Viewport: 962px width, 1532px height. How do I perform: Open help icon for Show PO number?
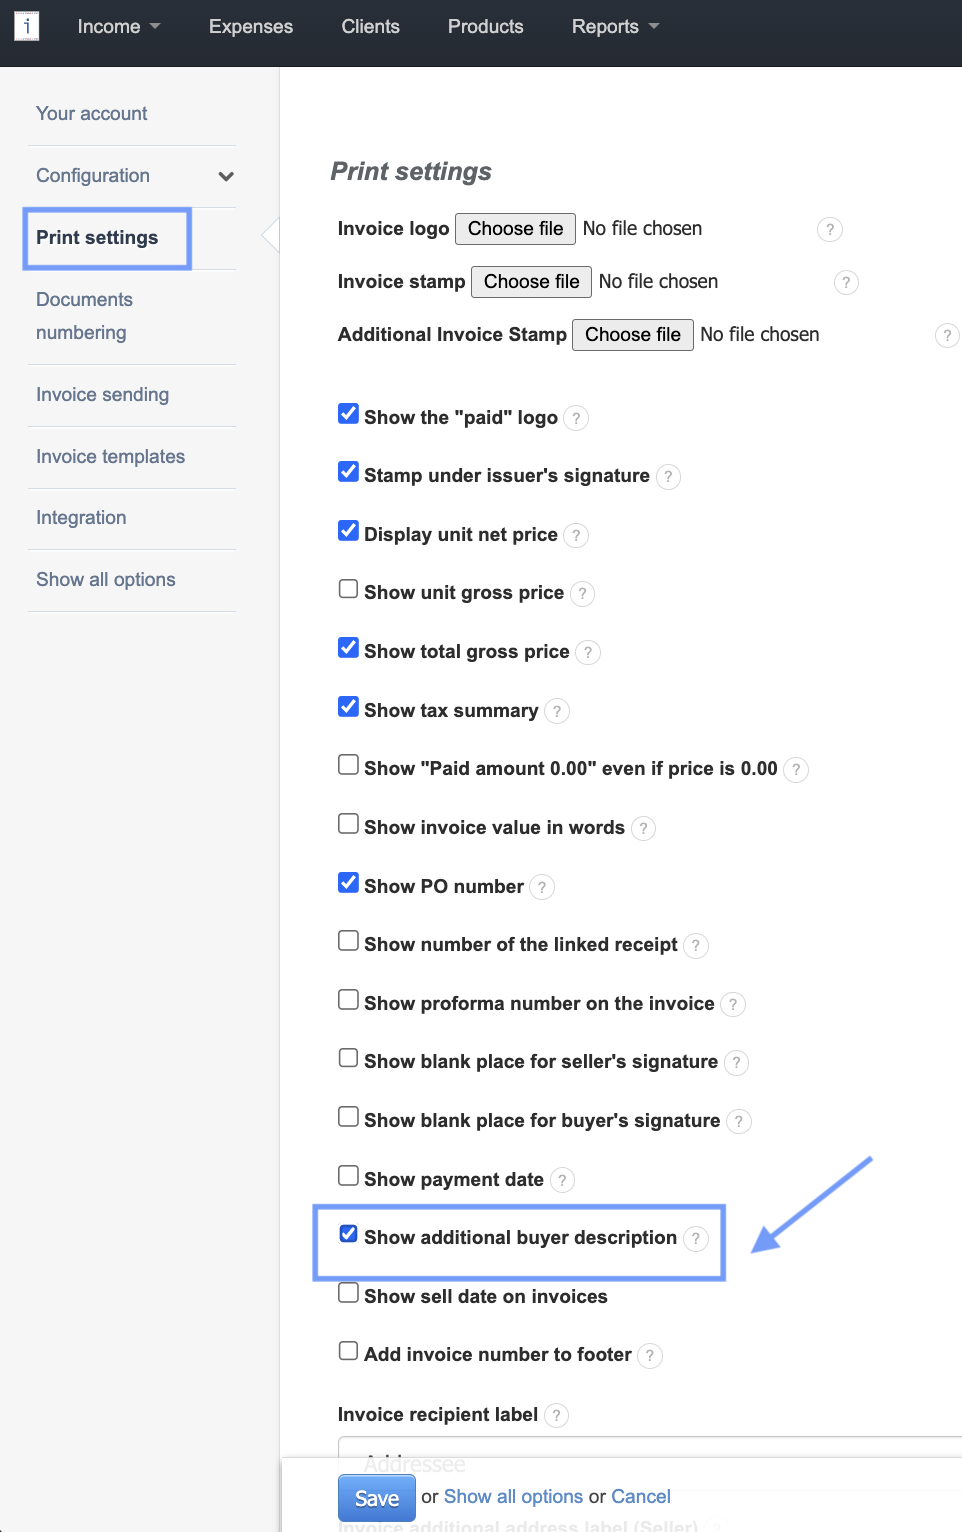542,887
